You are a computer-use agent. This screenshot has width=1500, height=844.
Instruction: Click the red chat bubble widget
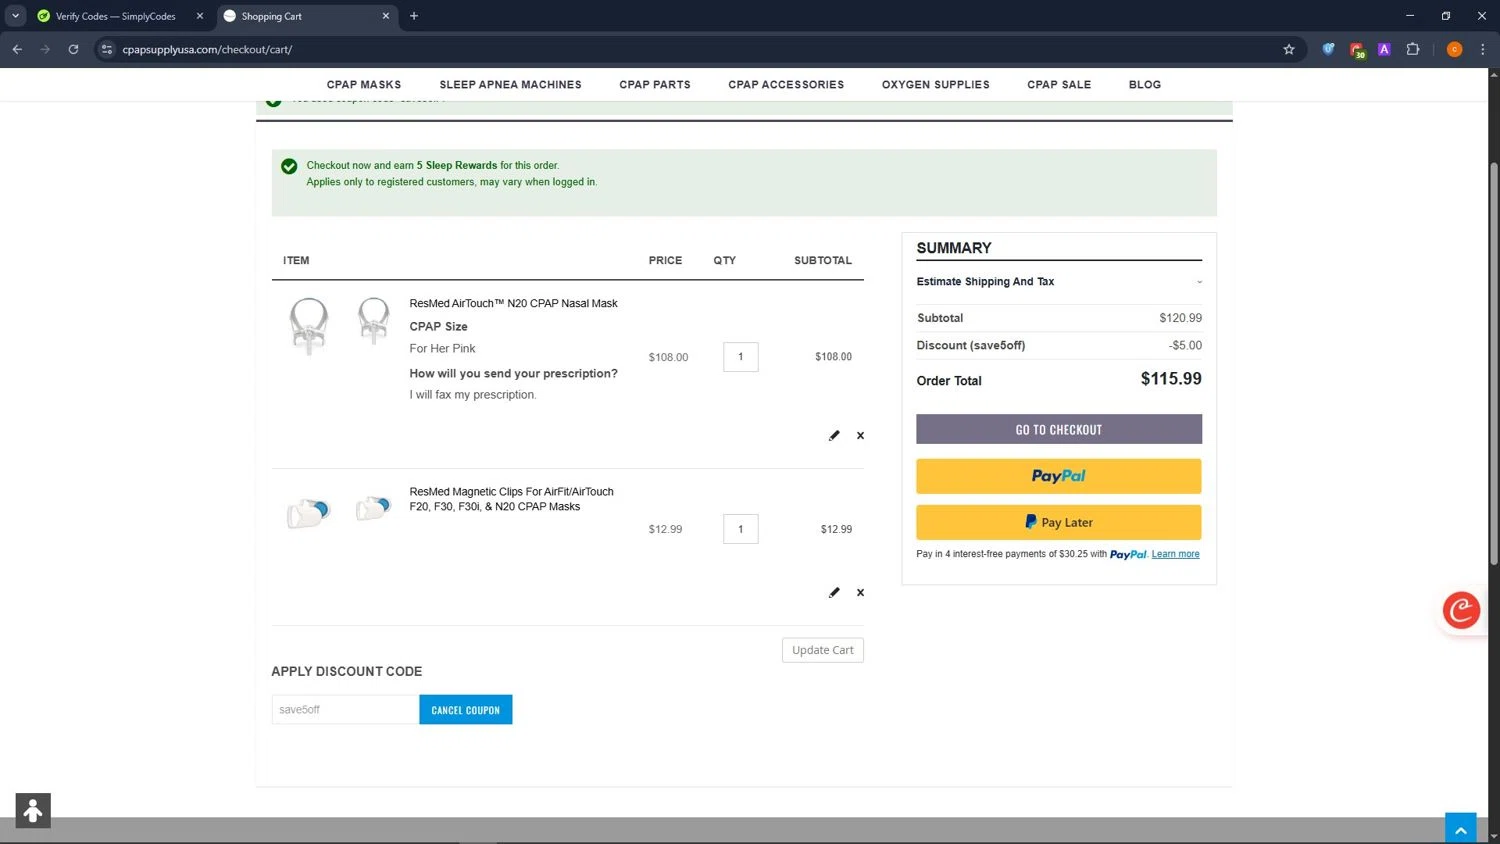click(x=1461, y=609)
